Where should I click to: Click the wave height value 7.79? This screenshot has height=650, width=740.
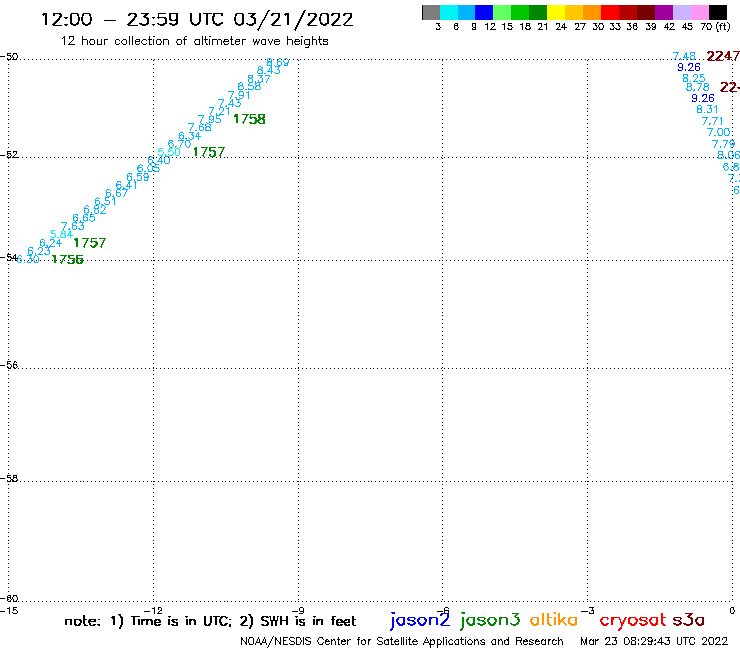(x=723, y=144)
